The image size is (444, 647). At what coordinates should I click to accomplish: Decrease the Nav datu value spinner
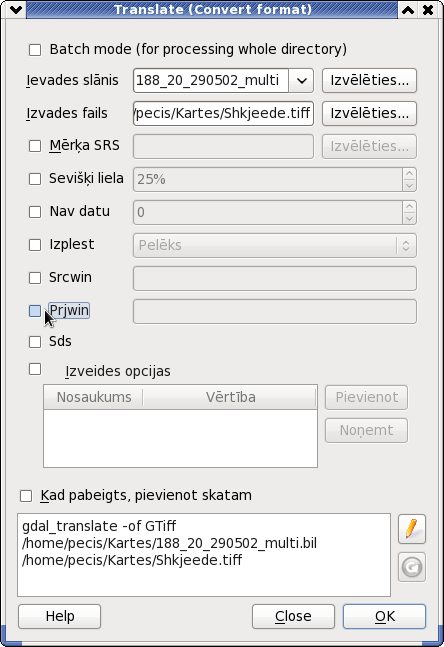click(409, 218)
